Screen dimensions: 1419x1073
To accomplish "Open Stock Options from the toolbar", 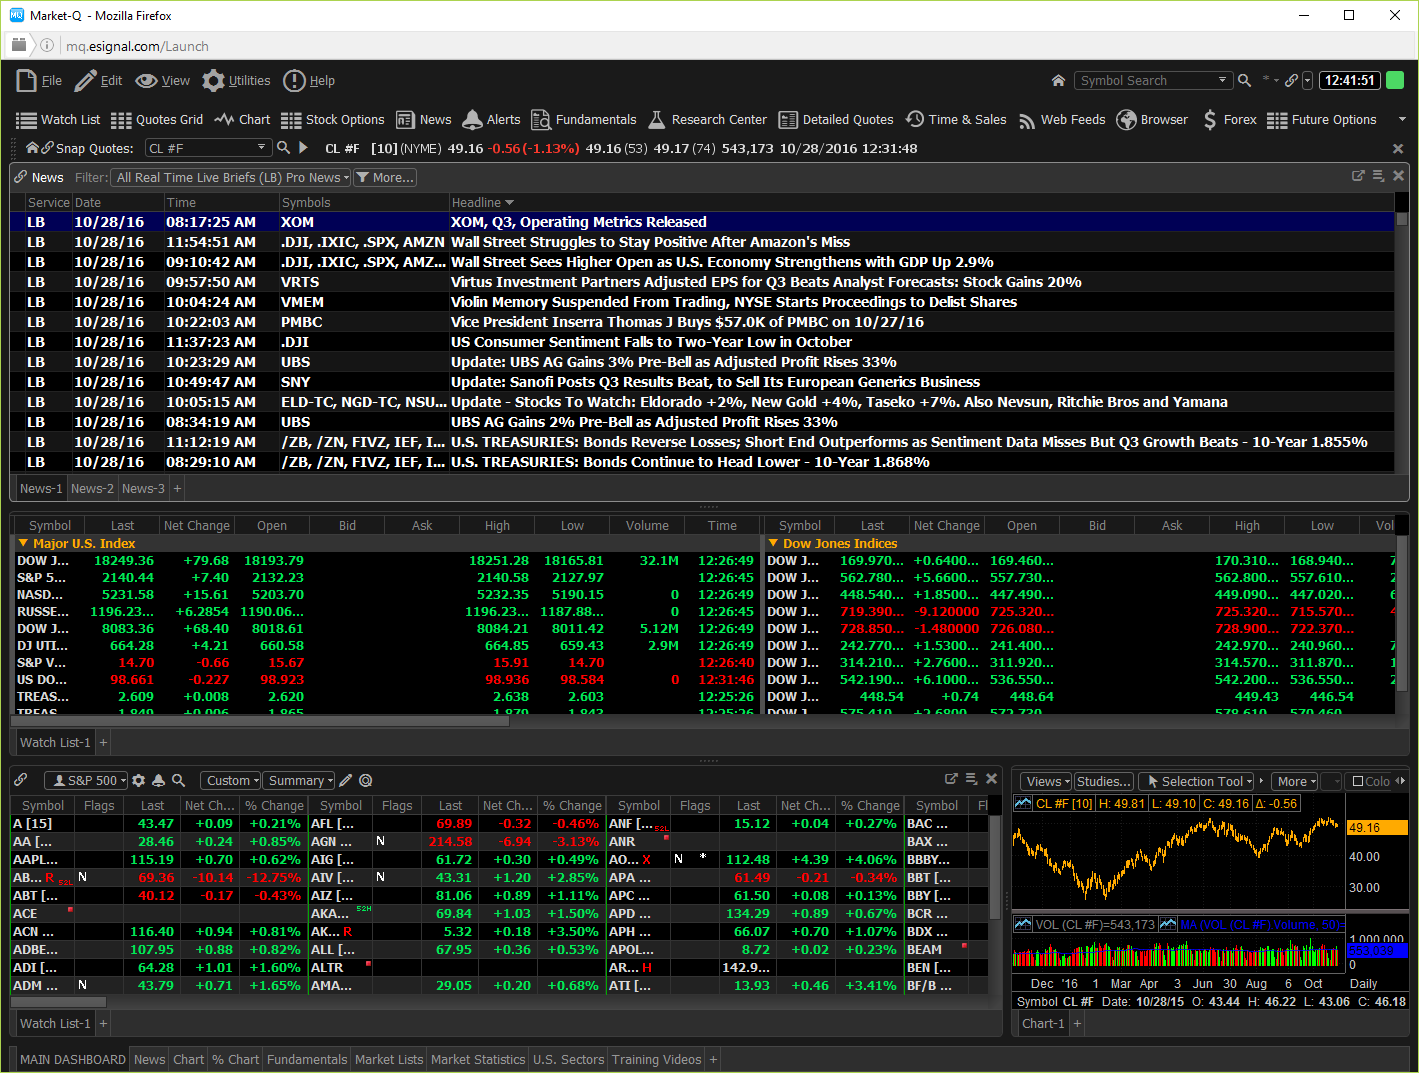I will point(333,120).
